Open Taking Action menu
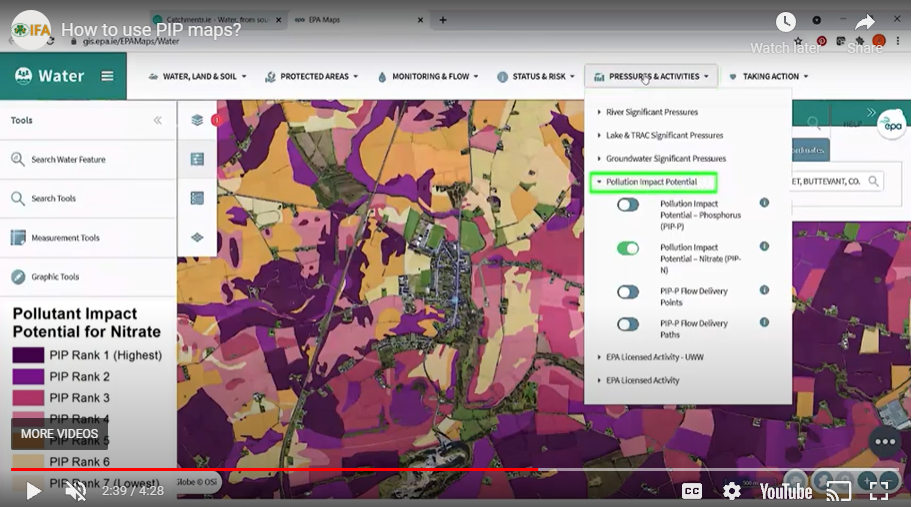This screenshot has width=912, height=507. (x=768, y=76)
